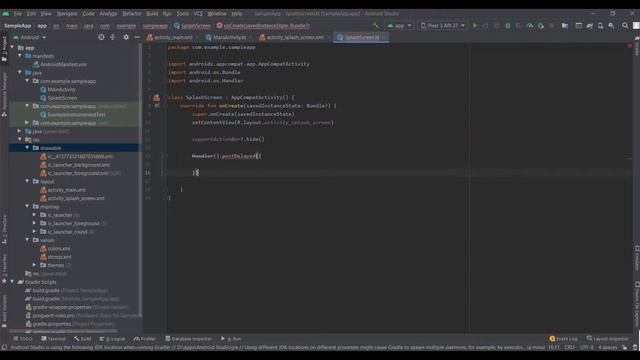Open the Event Log

point(563,339)
